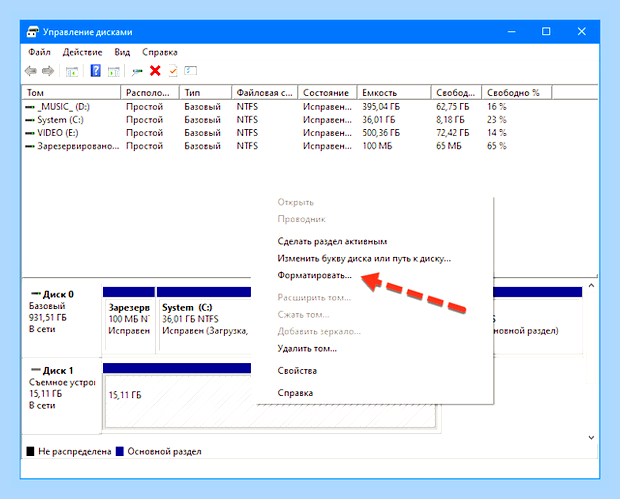Click the VIDEO (E:) volume row icon
Screen dimensions: 620x499
30,133
